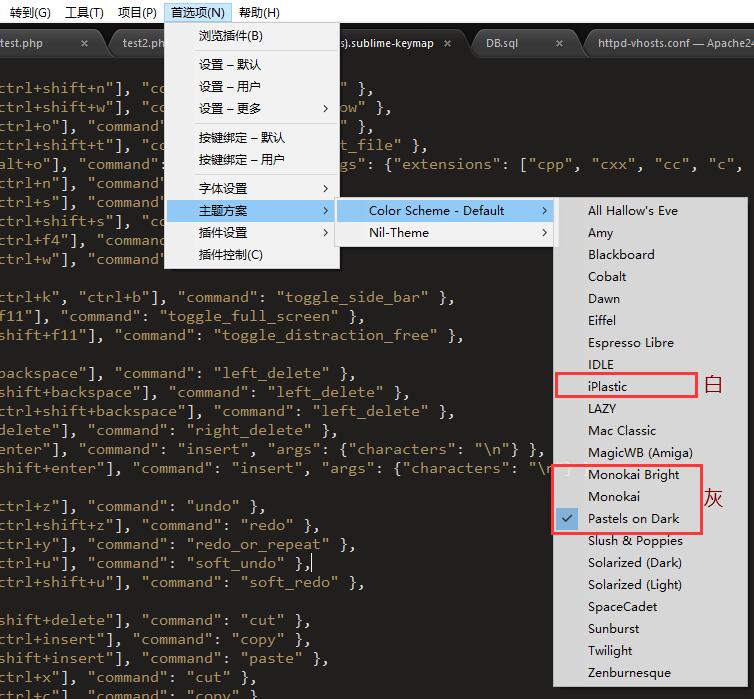Image resolution: width=754 pixels, height=699 pixels.
Task: Close the test.php tab
Action: pos(84,43)
